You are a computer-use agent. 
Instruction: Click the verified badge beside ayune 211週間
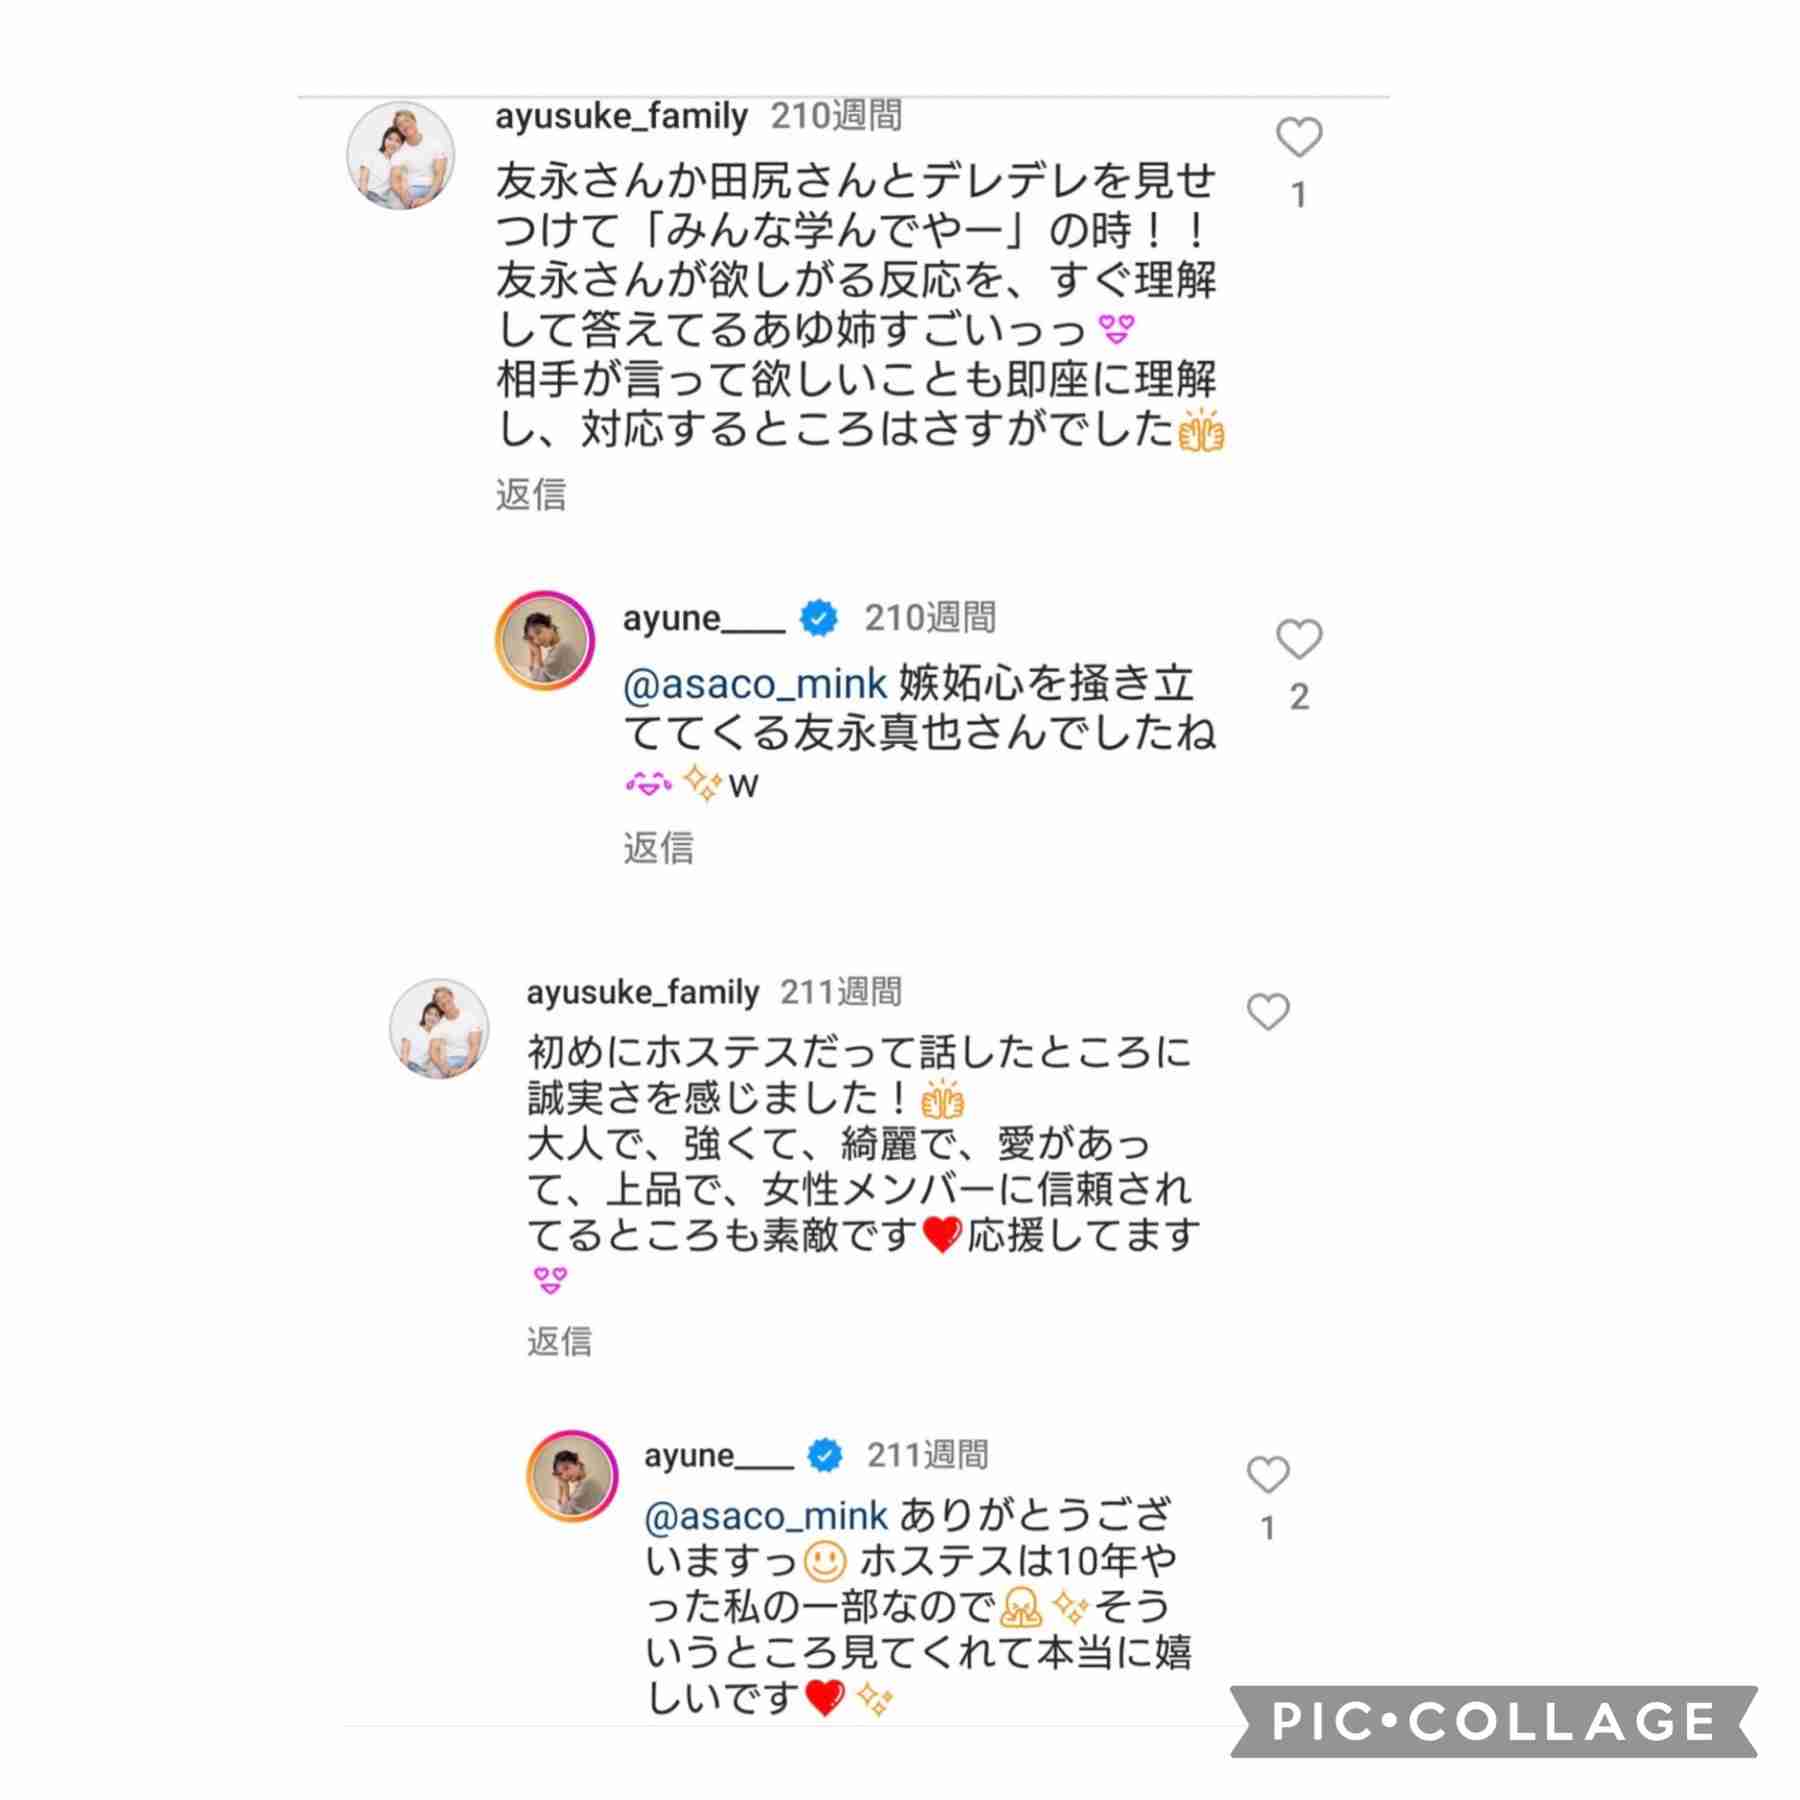[825, 1455]
